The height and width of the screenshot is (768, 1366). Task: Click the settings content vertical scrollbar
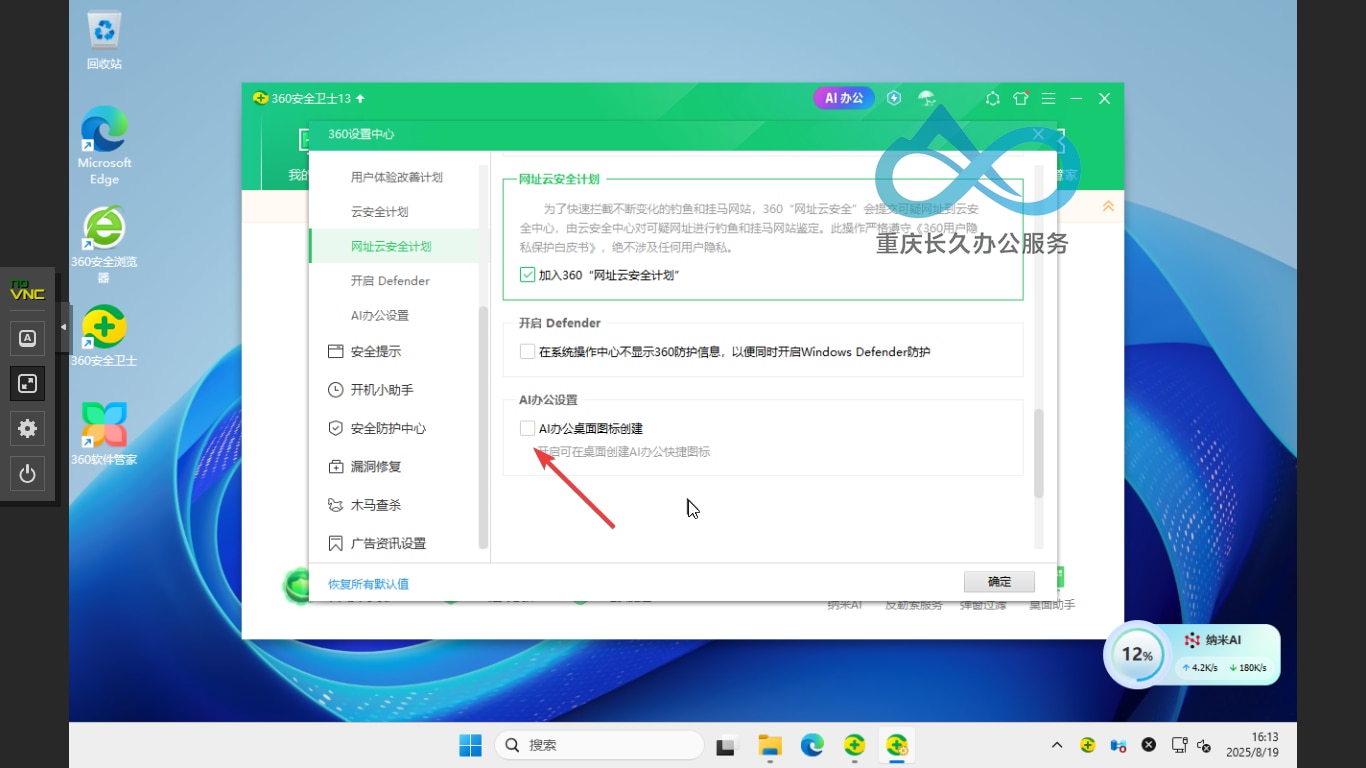1039,453
